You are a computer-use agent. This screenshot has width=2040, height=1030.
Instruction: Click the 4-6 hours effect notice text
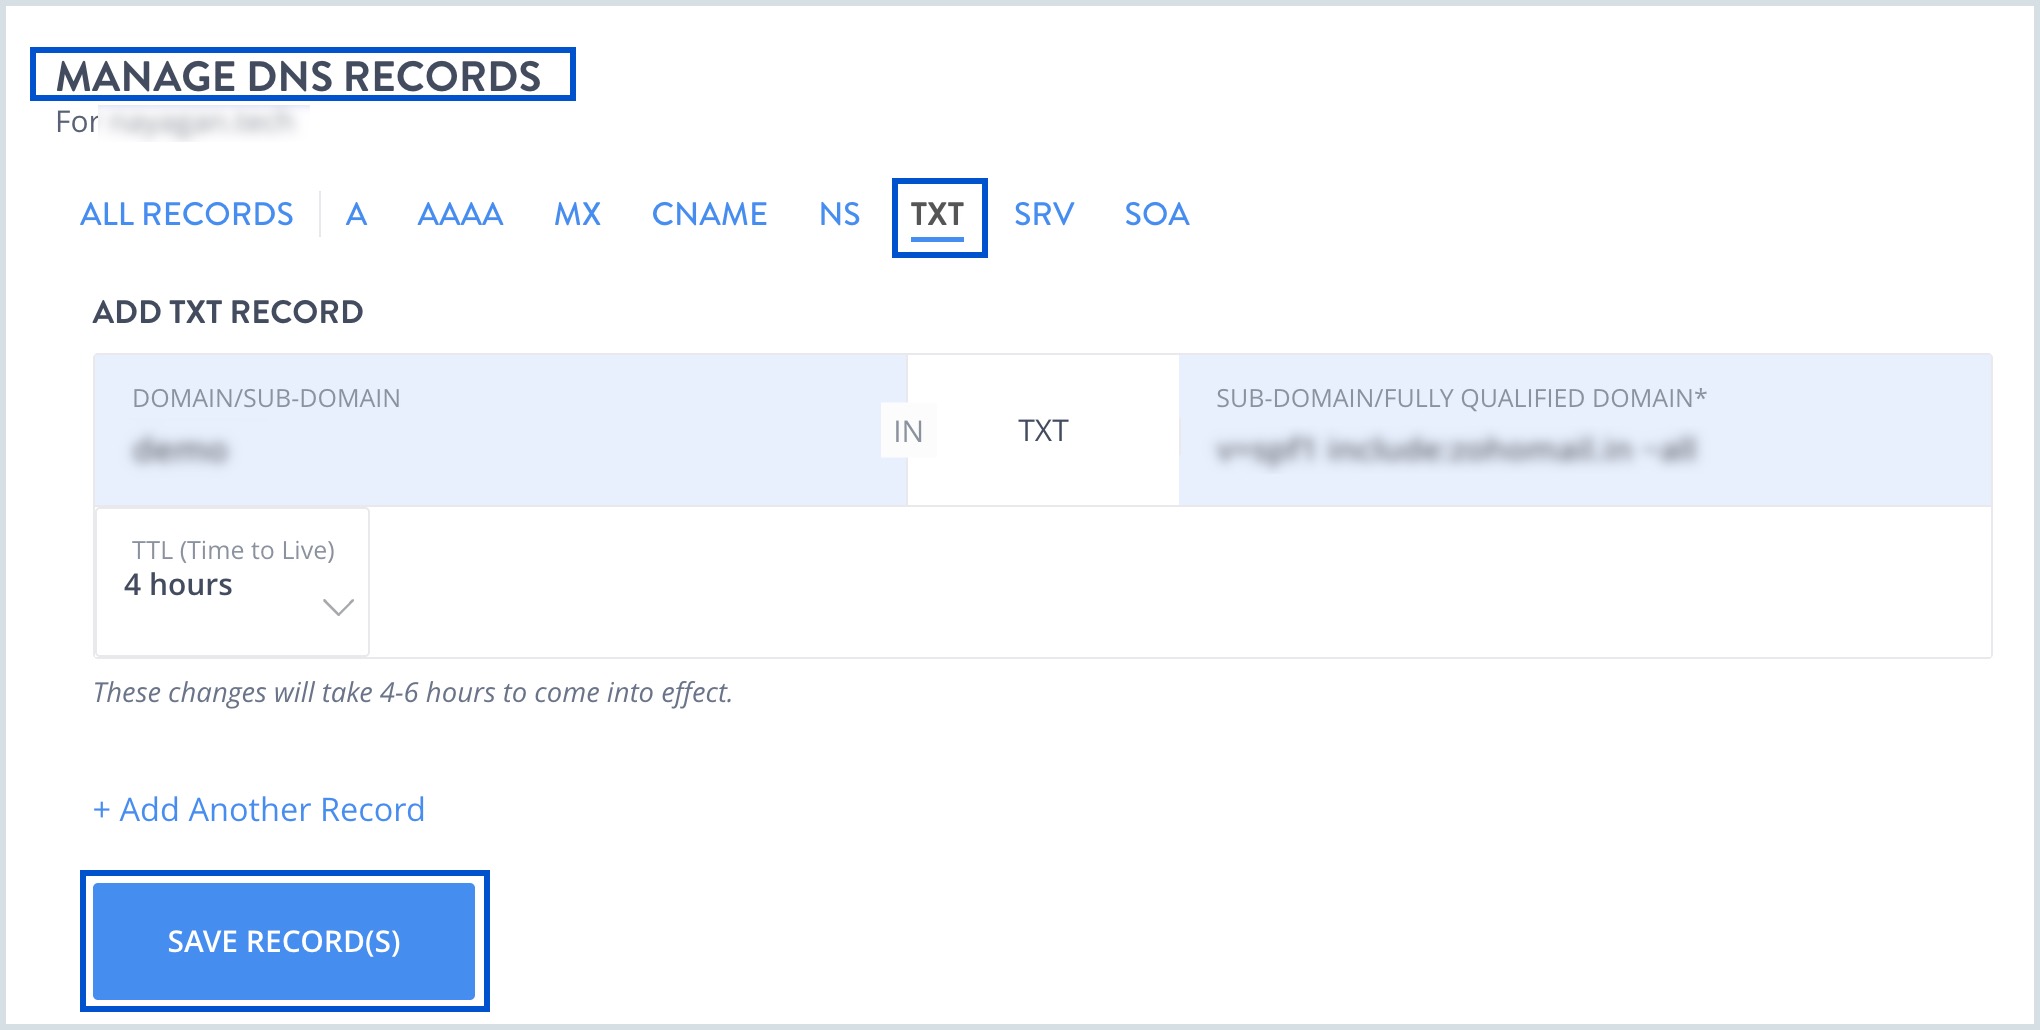(413, 692)
